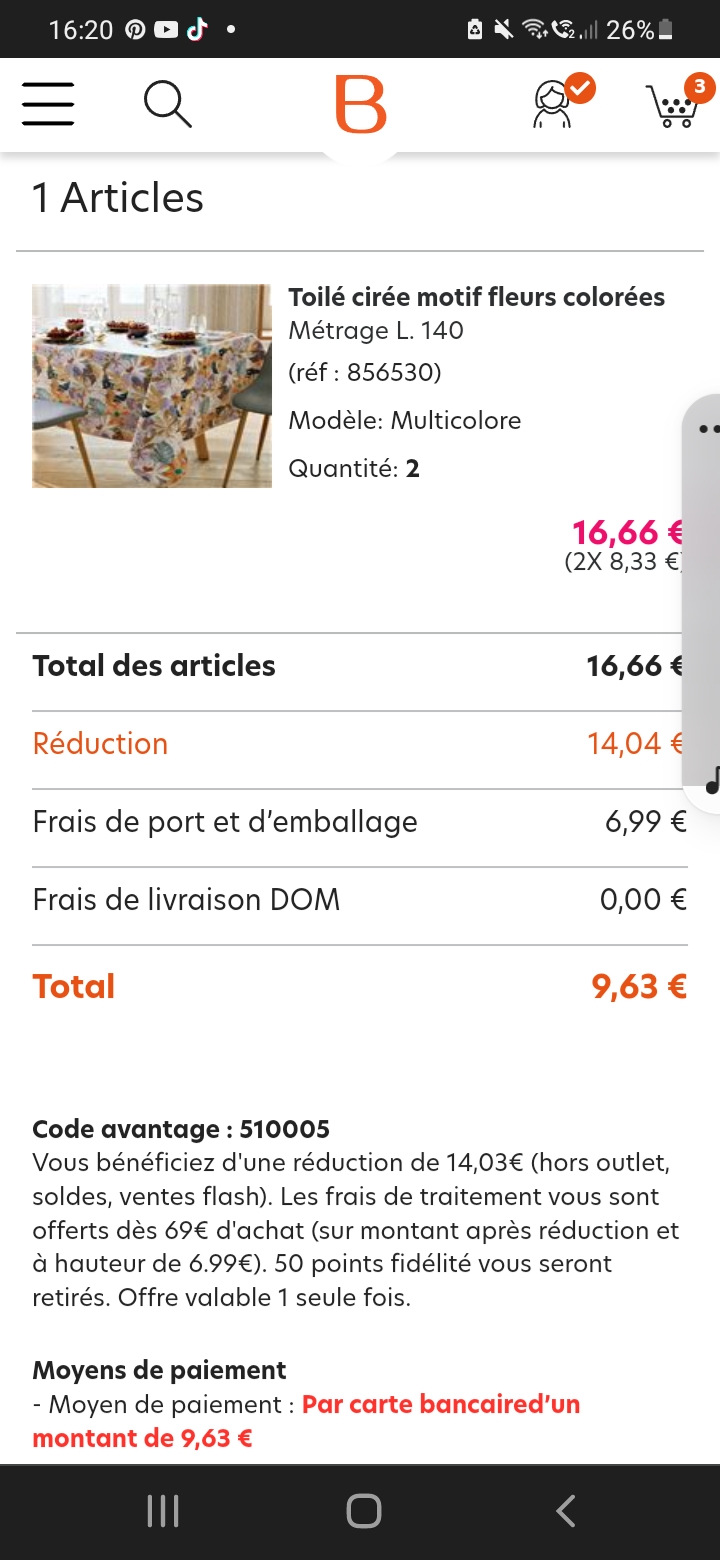Image resolution: width=720 pixels, height=1560 pixels.
Task: Open the shopping cart with 3 items
Action: [673, 104]
